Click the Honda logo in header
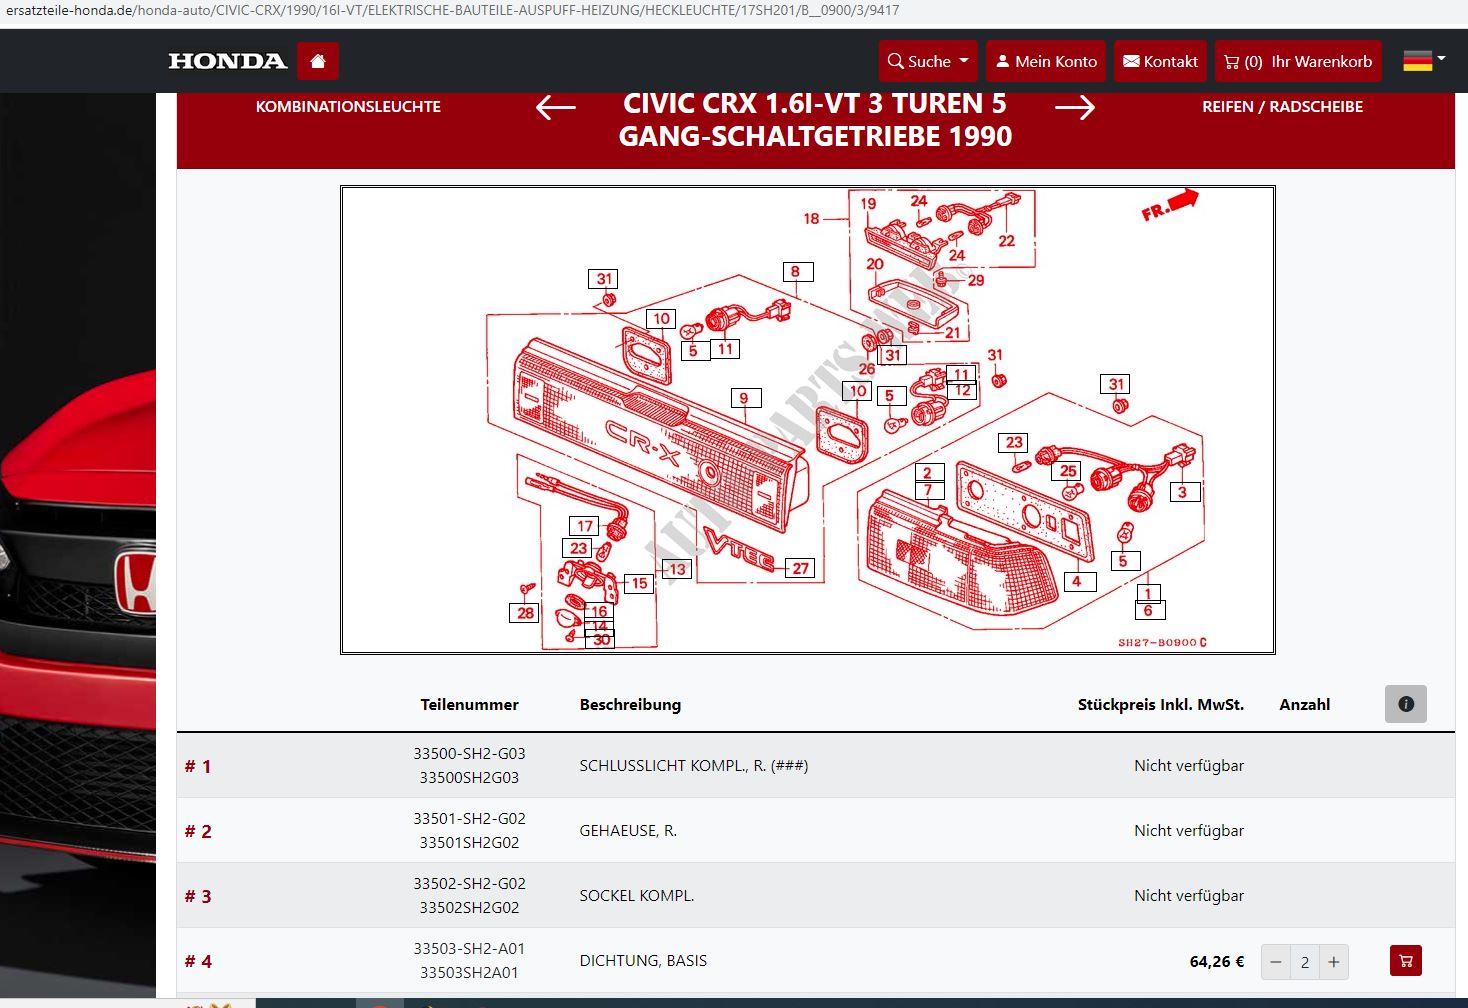Viewport: 1468px width, 1008px height. [228, 61]
